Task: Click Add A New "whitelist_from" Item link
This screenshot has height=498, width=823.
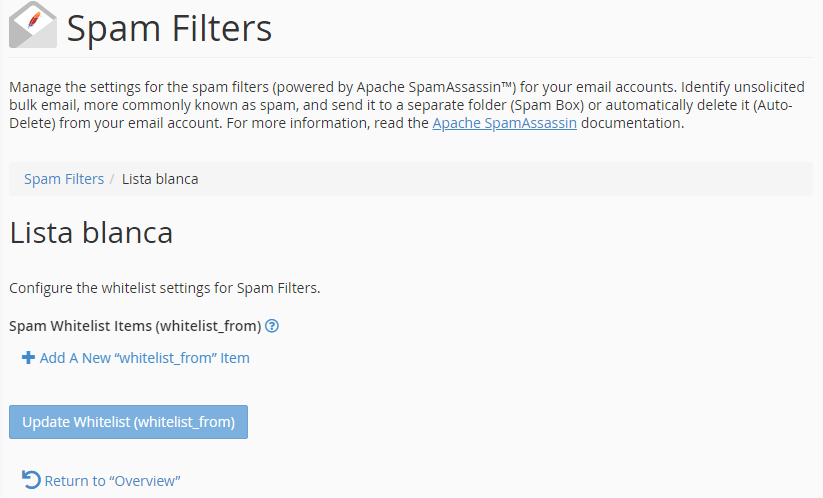Action: point(144,358)
